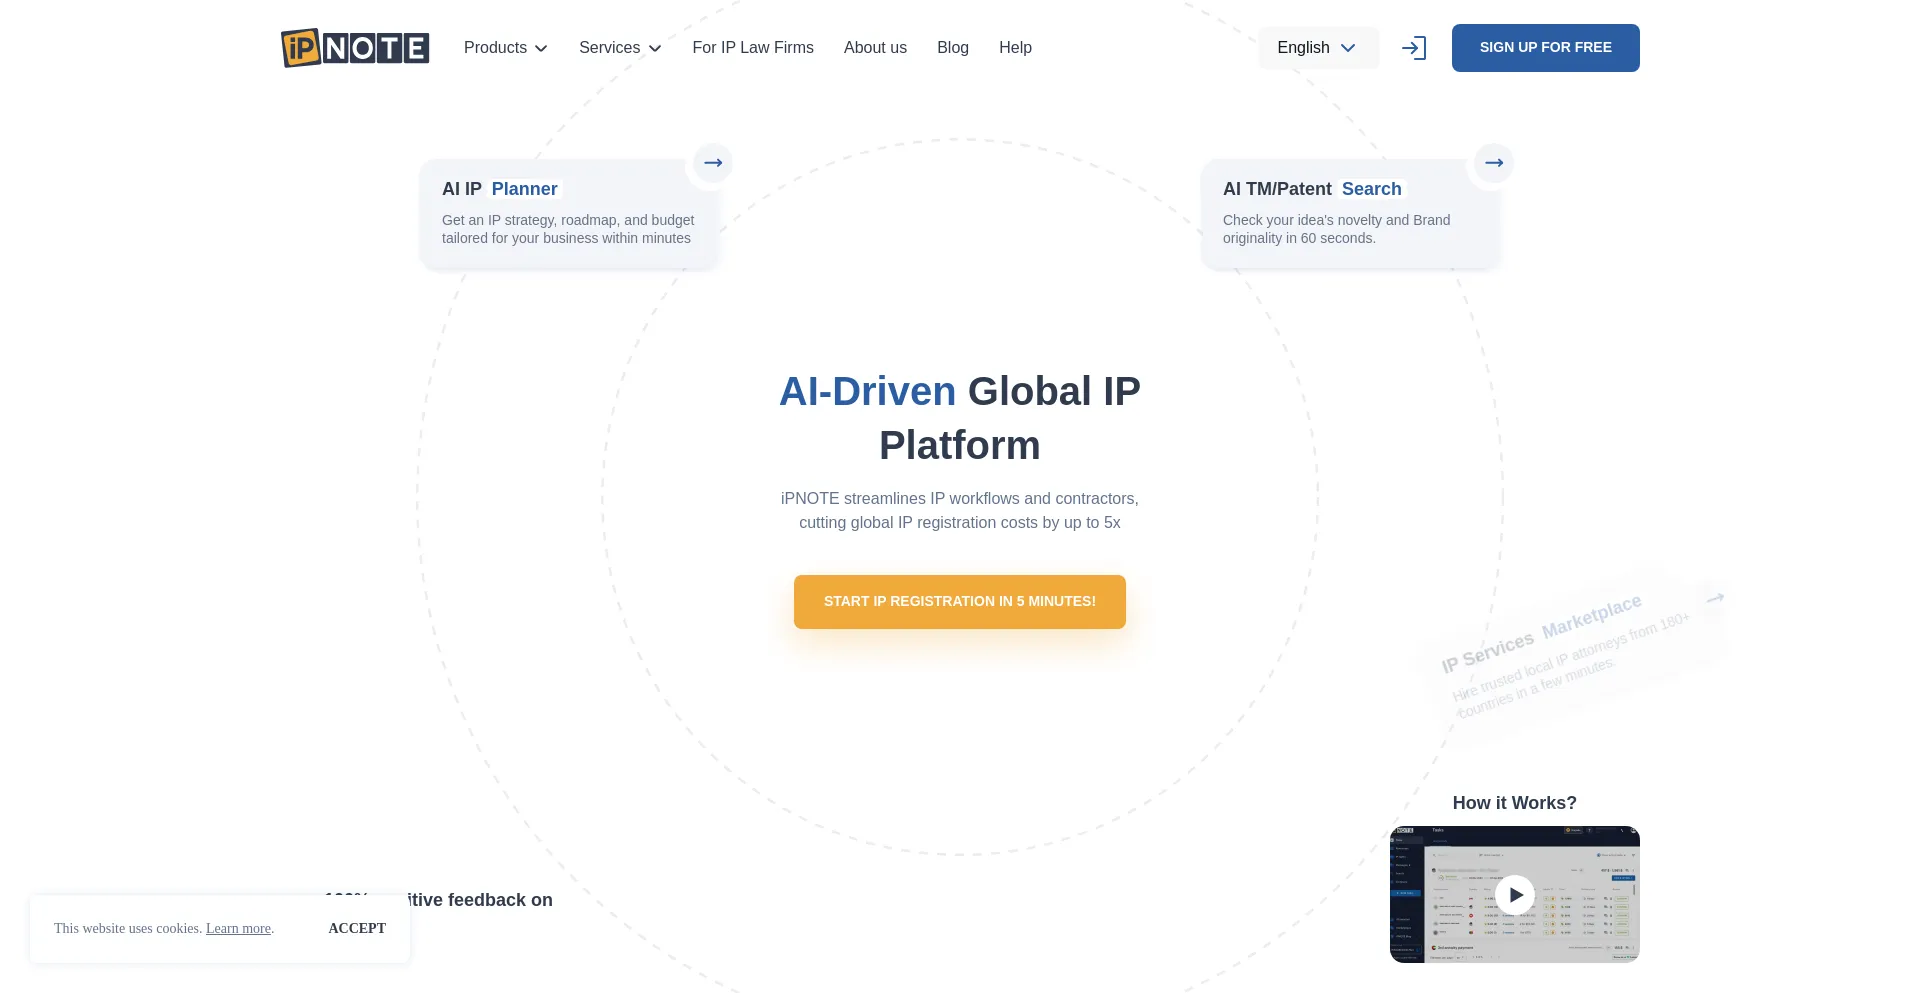
Task: Select the AI IP Planner card title
Action: pos(500,189)
